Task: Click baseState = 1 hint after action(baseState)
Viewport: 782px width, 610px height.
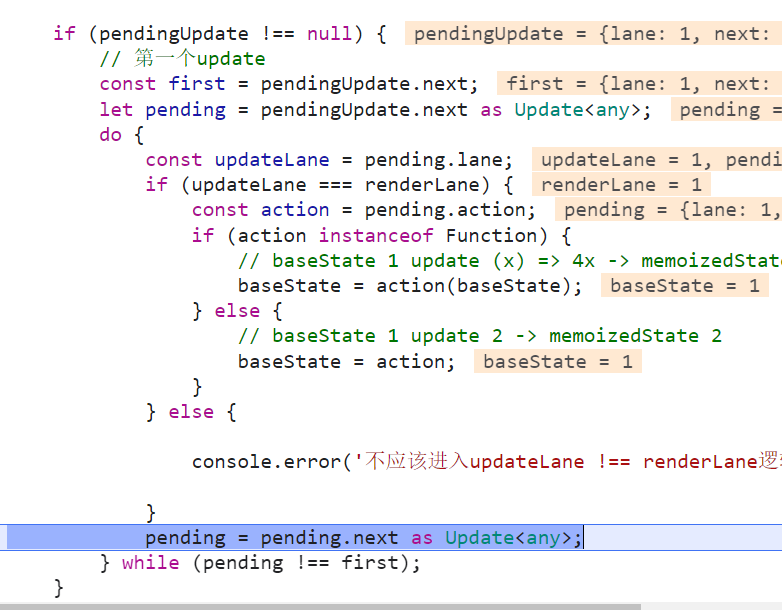Action: coord(684,286)
